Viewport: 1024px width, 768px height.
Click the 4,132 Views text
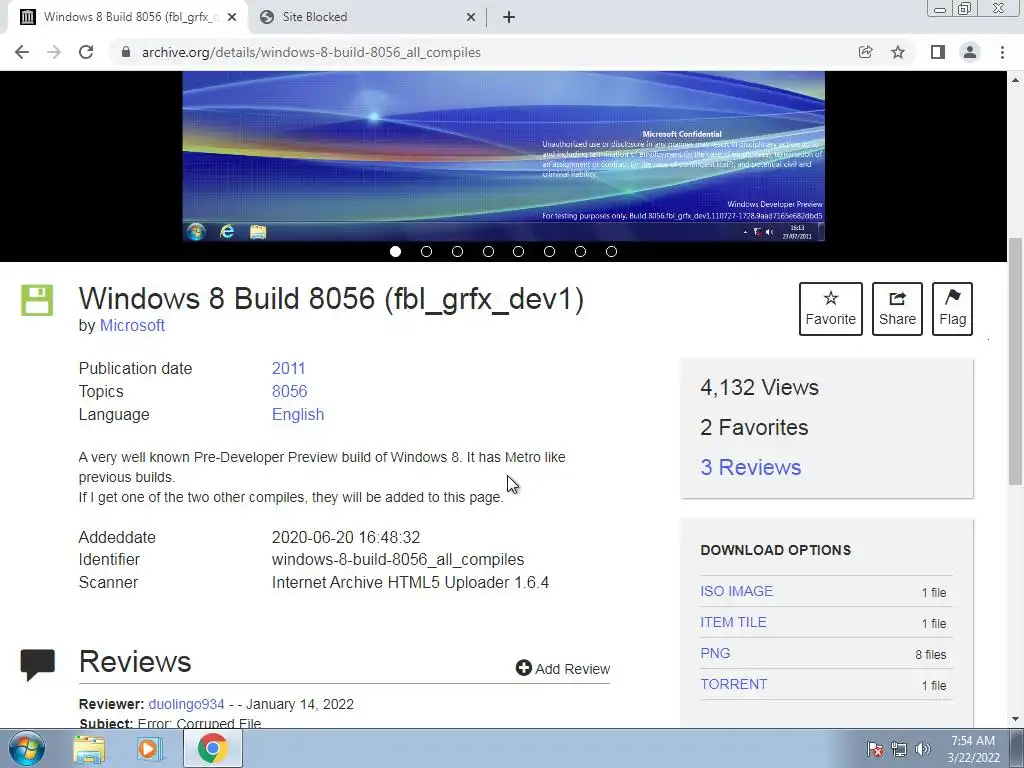[759, 387]
